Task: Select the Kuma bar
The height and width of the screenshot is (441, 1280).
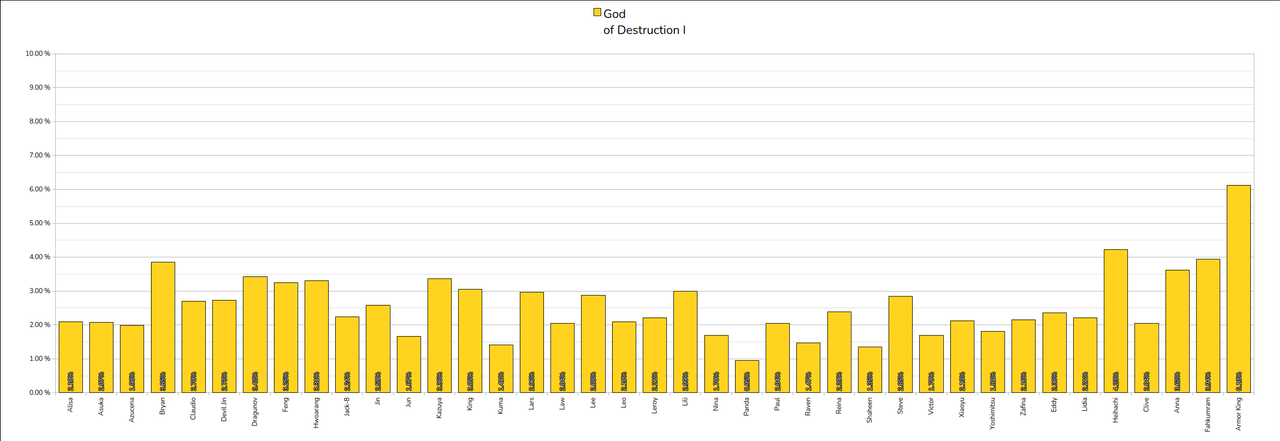Action: click(501, 369)
